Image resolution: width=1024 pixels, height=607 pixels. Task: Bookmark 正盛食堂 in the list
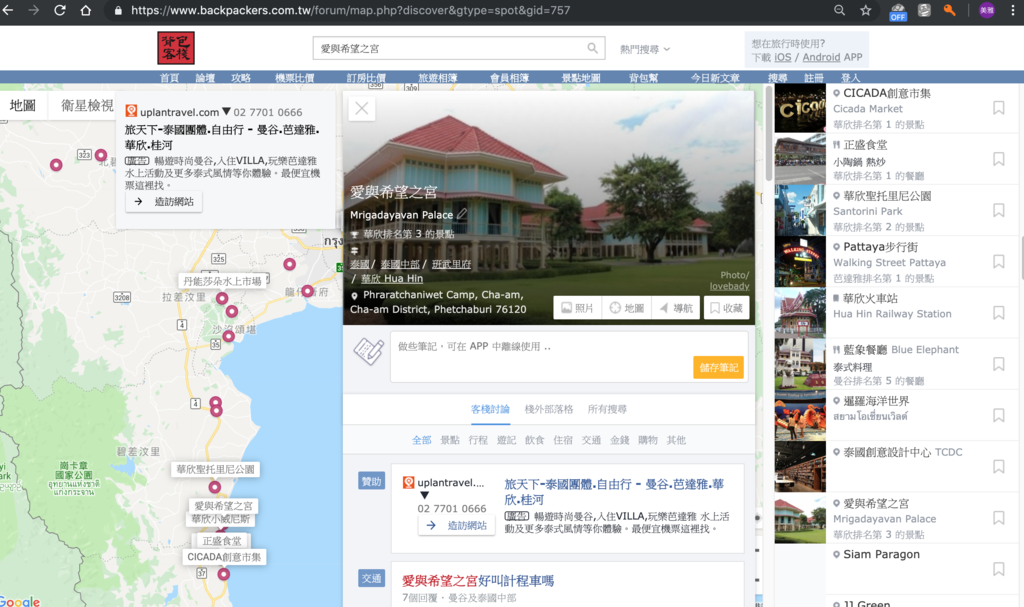[999, 159]
